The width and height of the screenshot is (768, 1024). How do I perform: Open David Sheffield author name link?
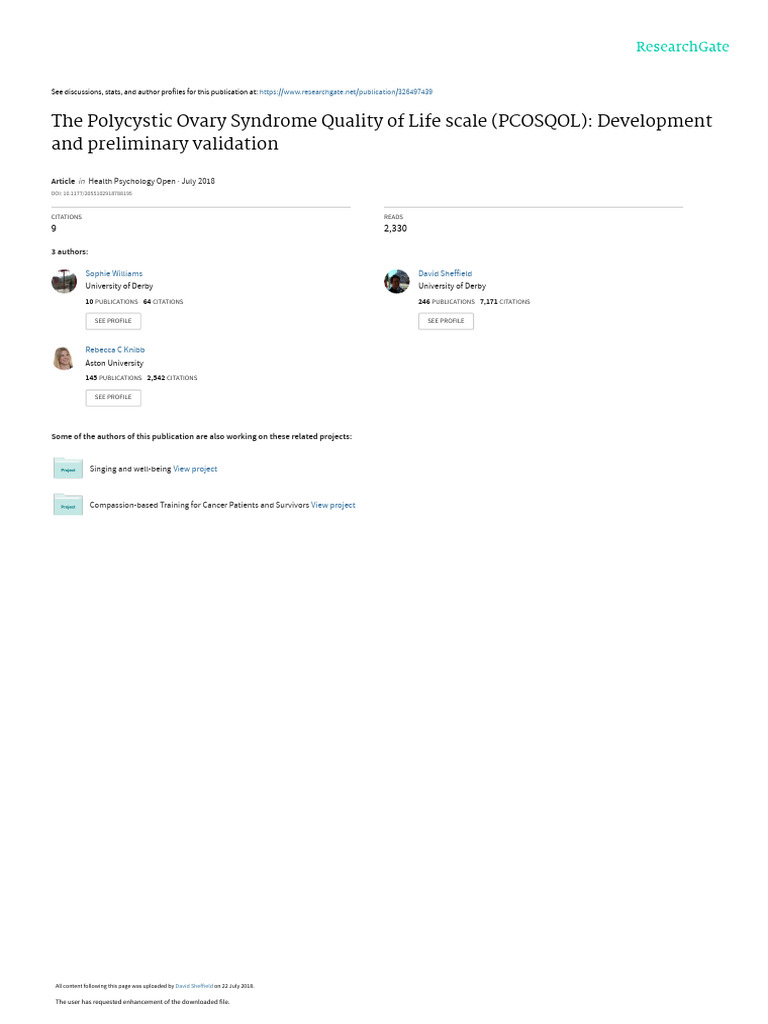click(445, 273)
